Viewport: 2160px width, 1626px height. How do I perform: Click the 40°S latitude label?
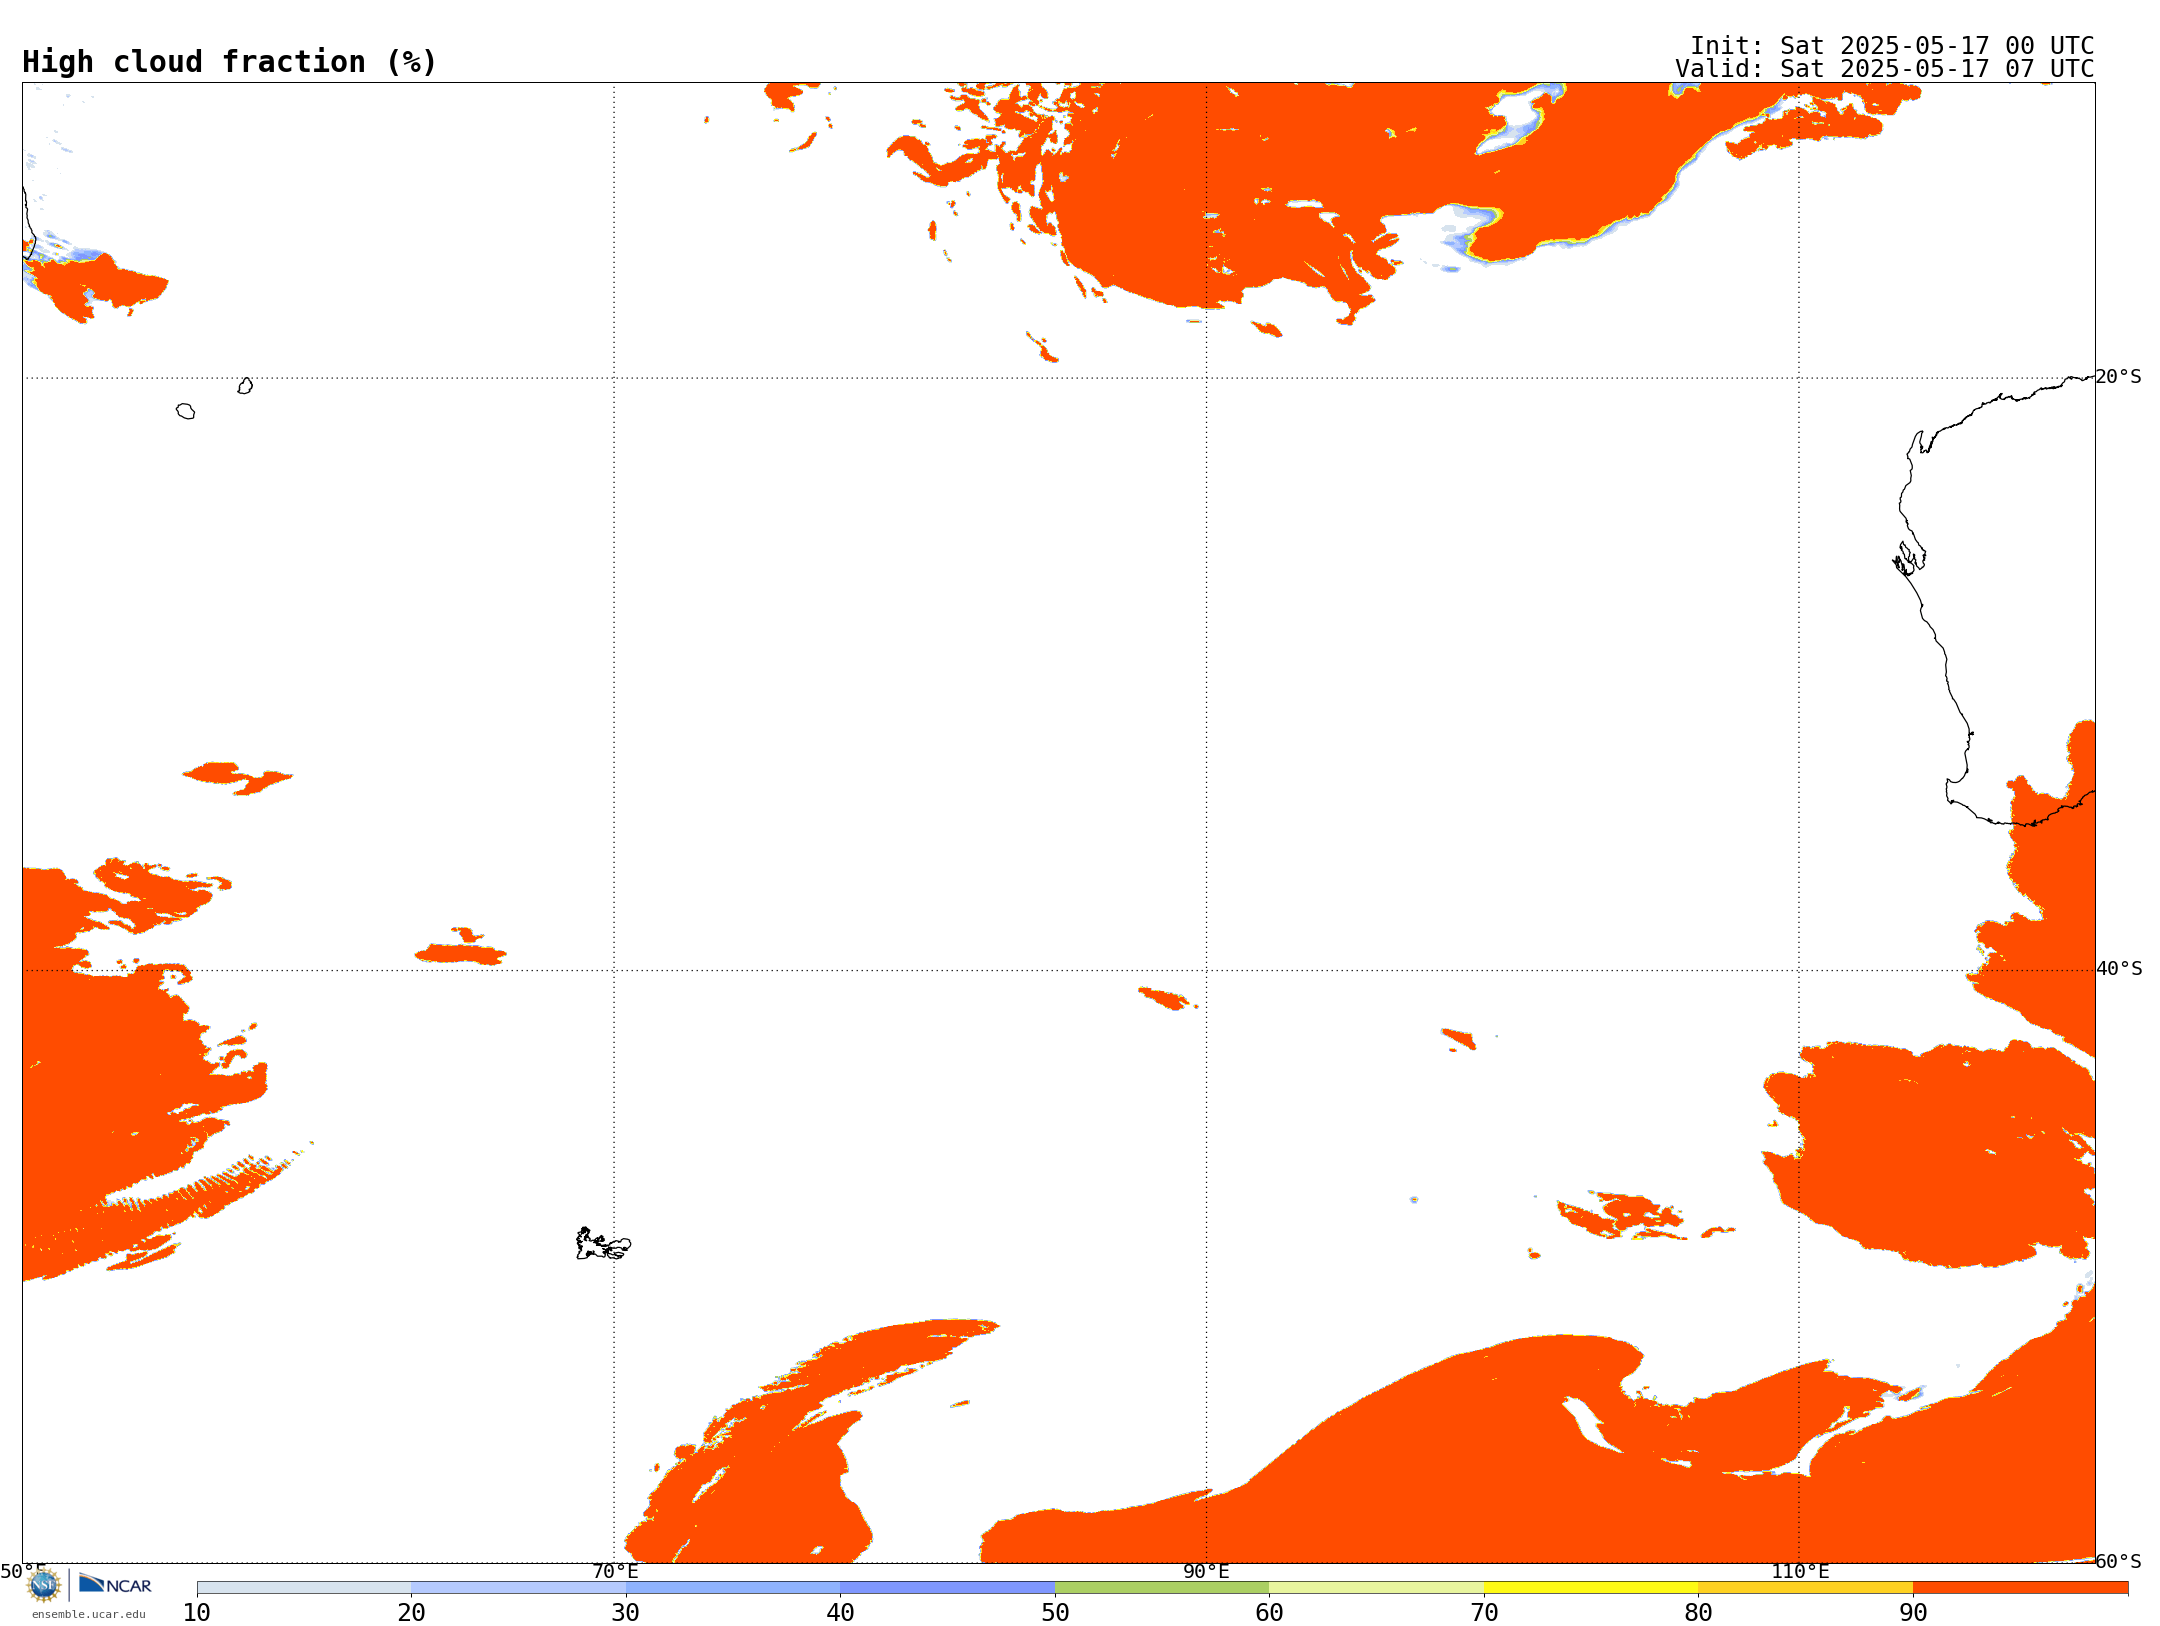(x=2119, y=969)
